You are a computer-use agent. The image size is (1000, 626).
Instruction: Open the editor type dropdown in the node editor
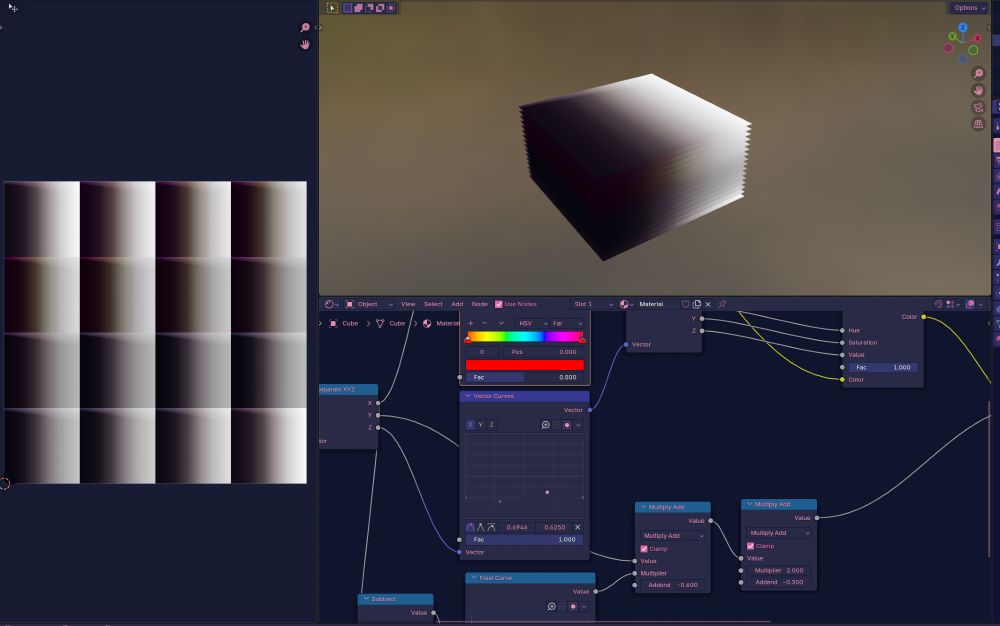[x=332, y=304]
